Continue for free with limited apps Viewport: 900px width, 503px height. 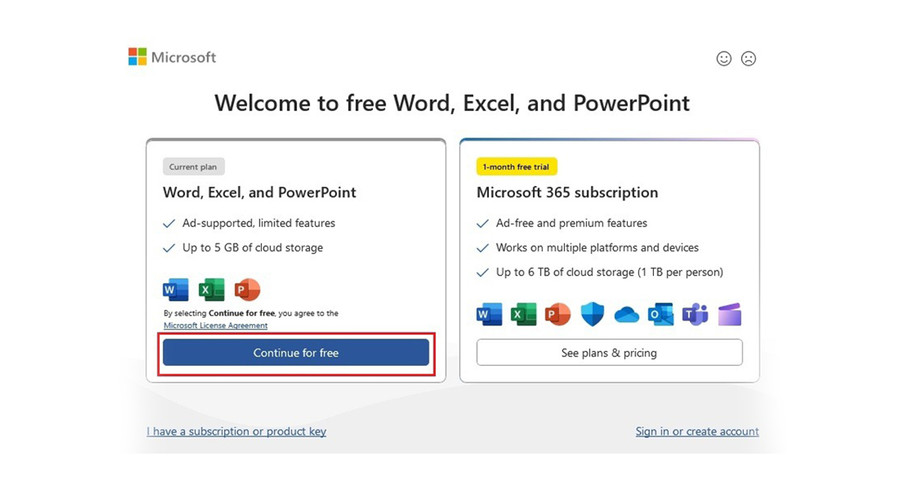(x=296, y=353)
